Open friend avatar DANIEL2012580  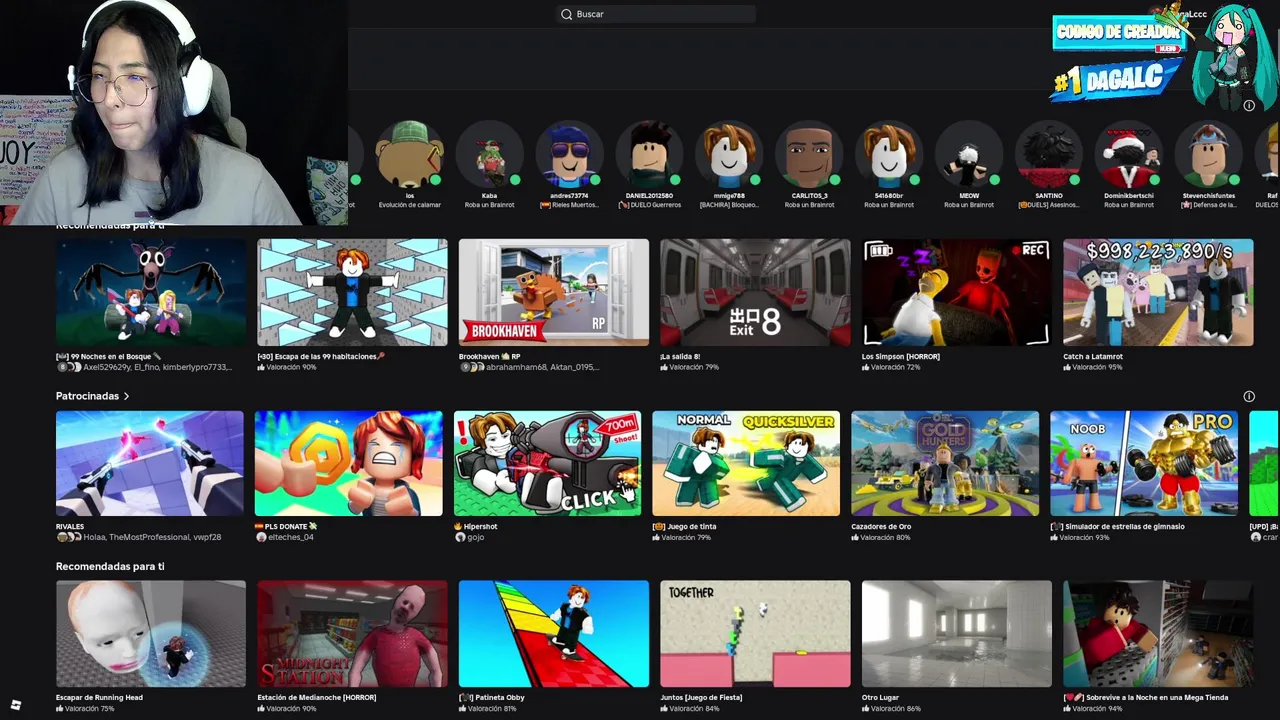point(649,155)
